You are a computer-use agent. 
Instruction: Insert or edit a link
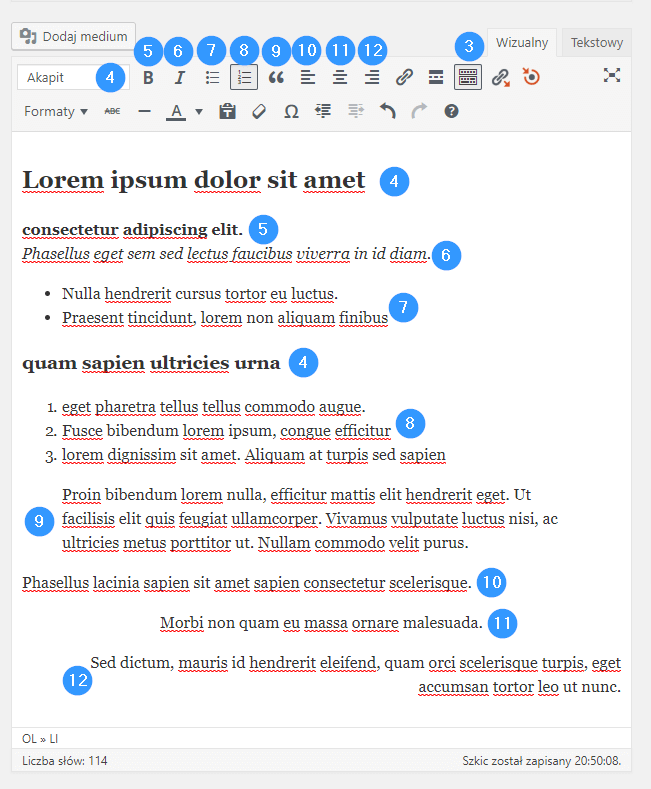click(x=404, y=77)
